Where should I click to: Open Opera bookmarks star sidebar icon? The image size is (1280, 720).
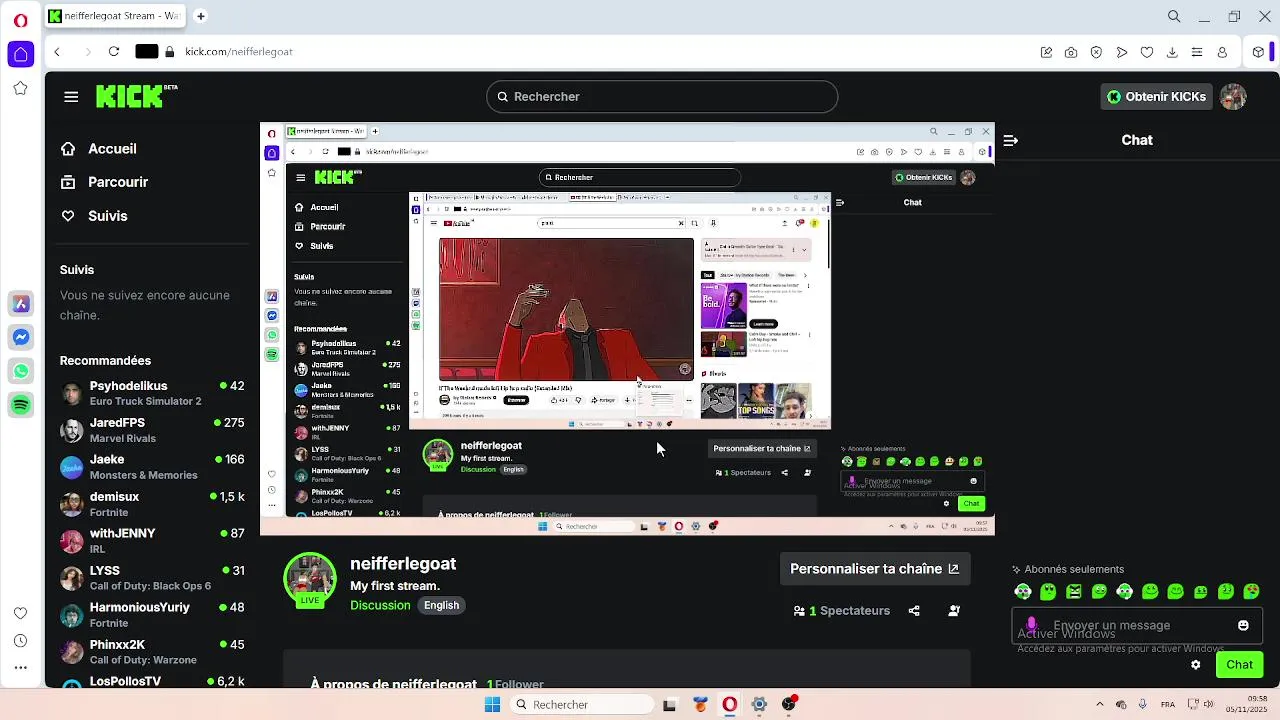click(x=20, y=89)
